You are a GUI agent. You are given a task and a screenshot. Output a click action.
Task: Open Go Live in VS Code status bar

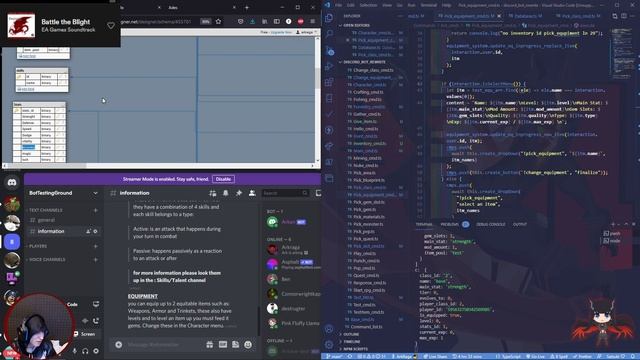[x=537, y=357]
